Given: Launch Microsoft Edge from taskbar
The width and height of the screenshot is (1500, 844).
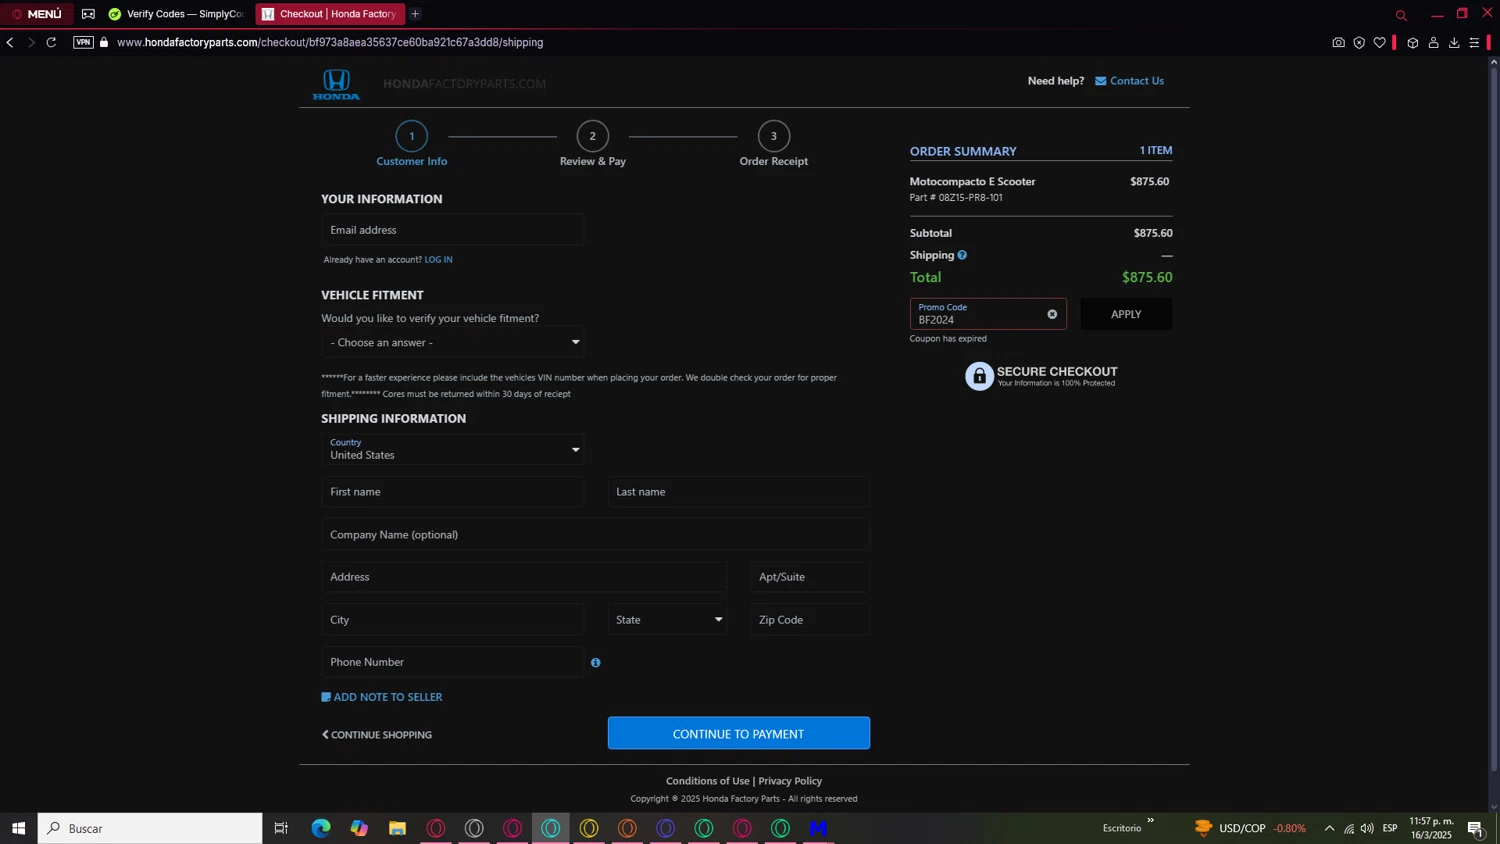Looking at the screenshot, I should (321, 828).
